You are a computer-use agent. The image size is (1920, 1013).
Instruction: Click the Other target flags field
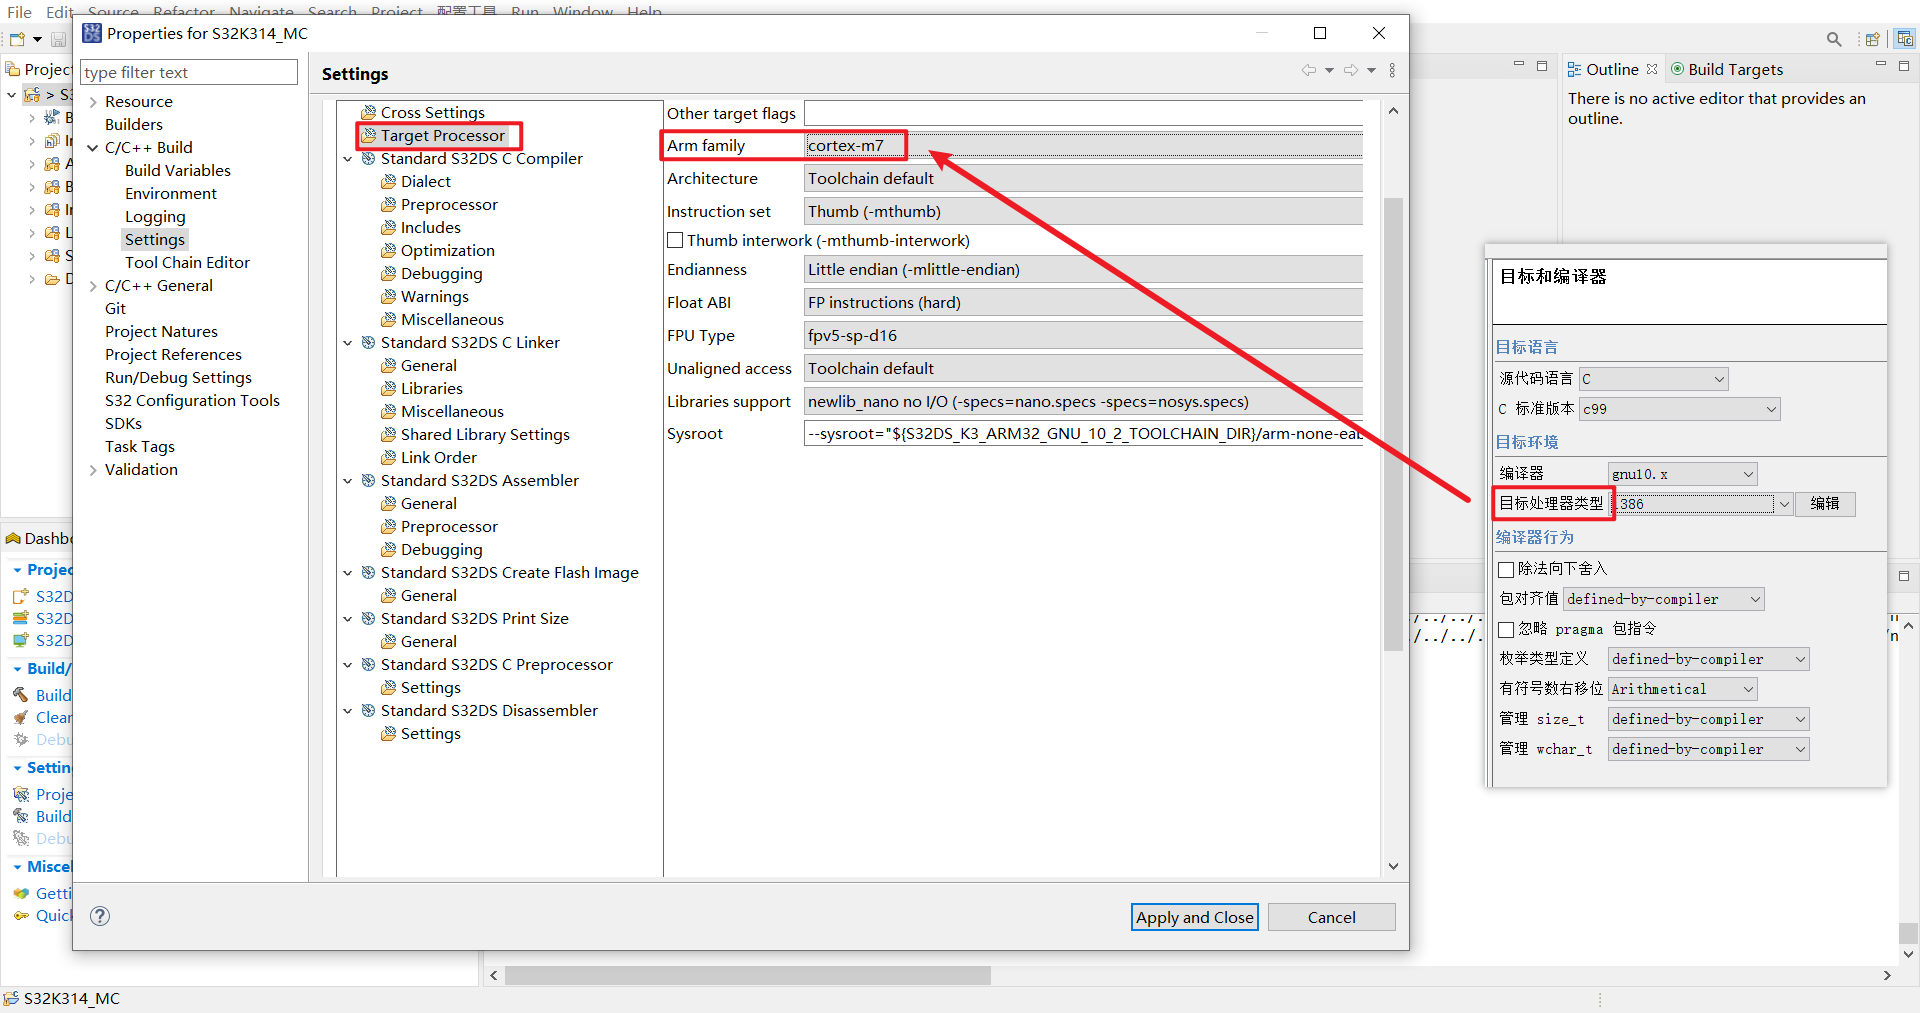pyautogui.click(x=1083, y=113)
